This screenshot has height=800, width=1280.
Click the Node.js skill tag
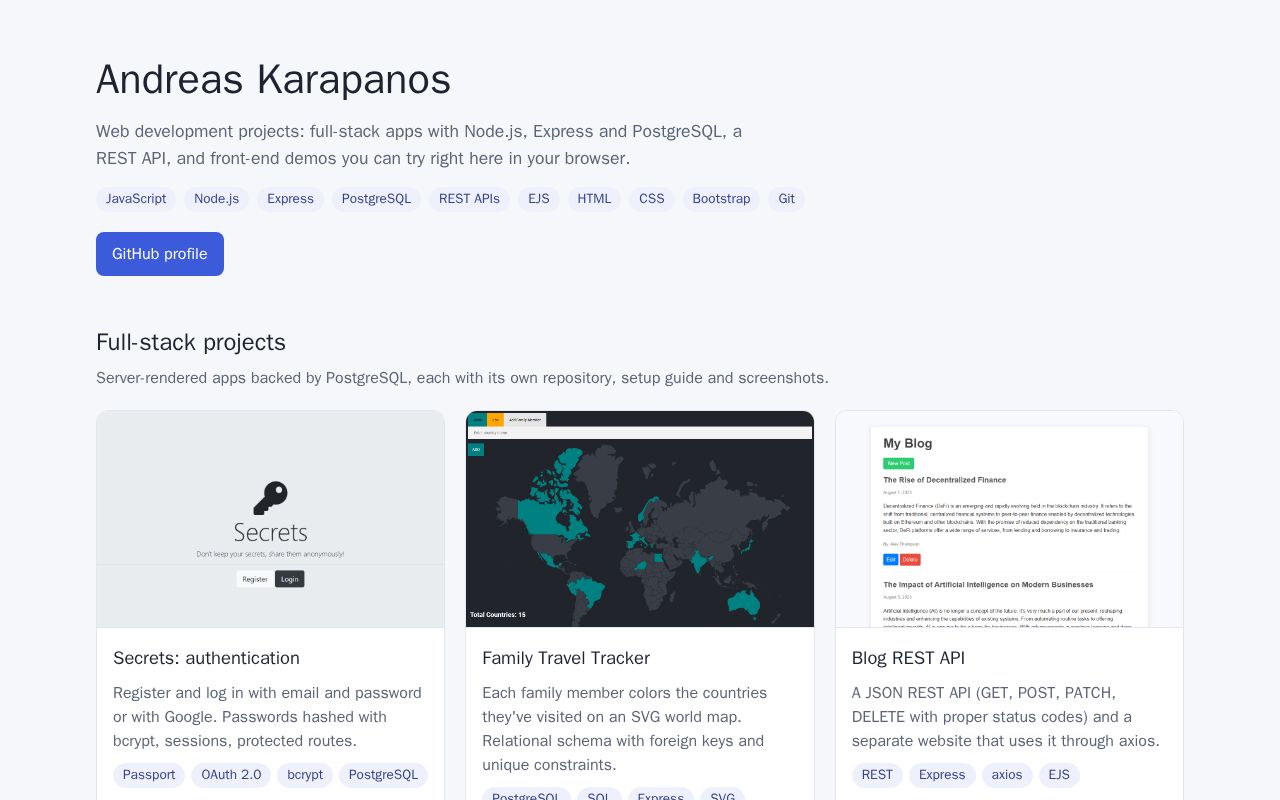tap(216, 199)
